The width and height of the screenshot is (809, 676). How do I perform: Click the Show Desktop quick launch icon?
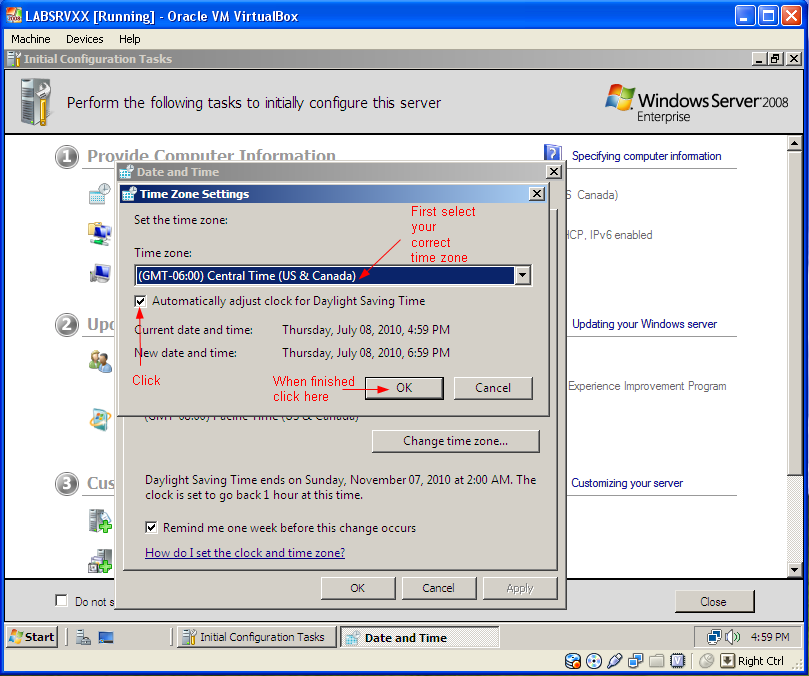tap(106, 638)
